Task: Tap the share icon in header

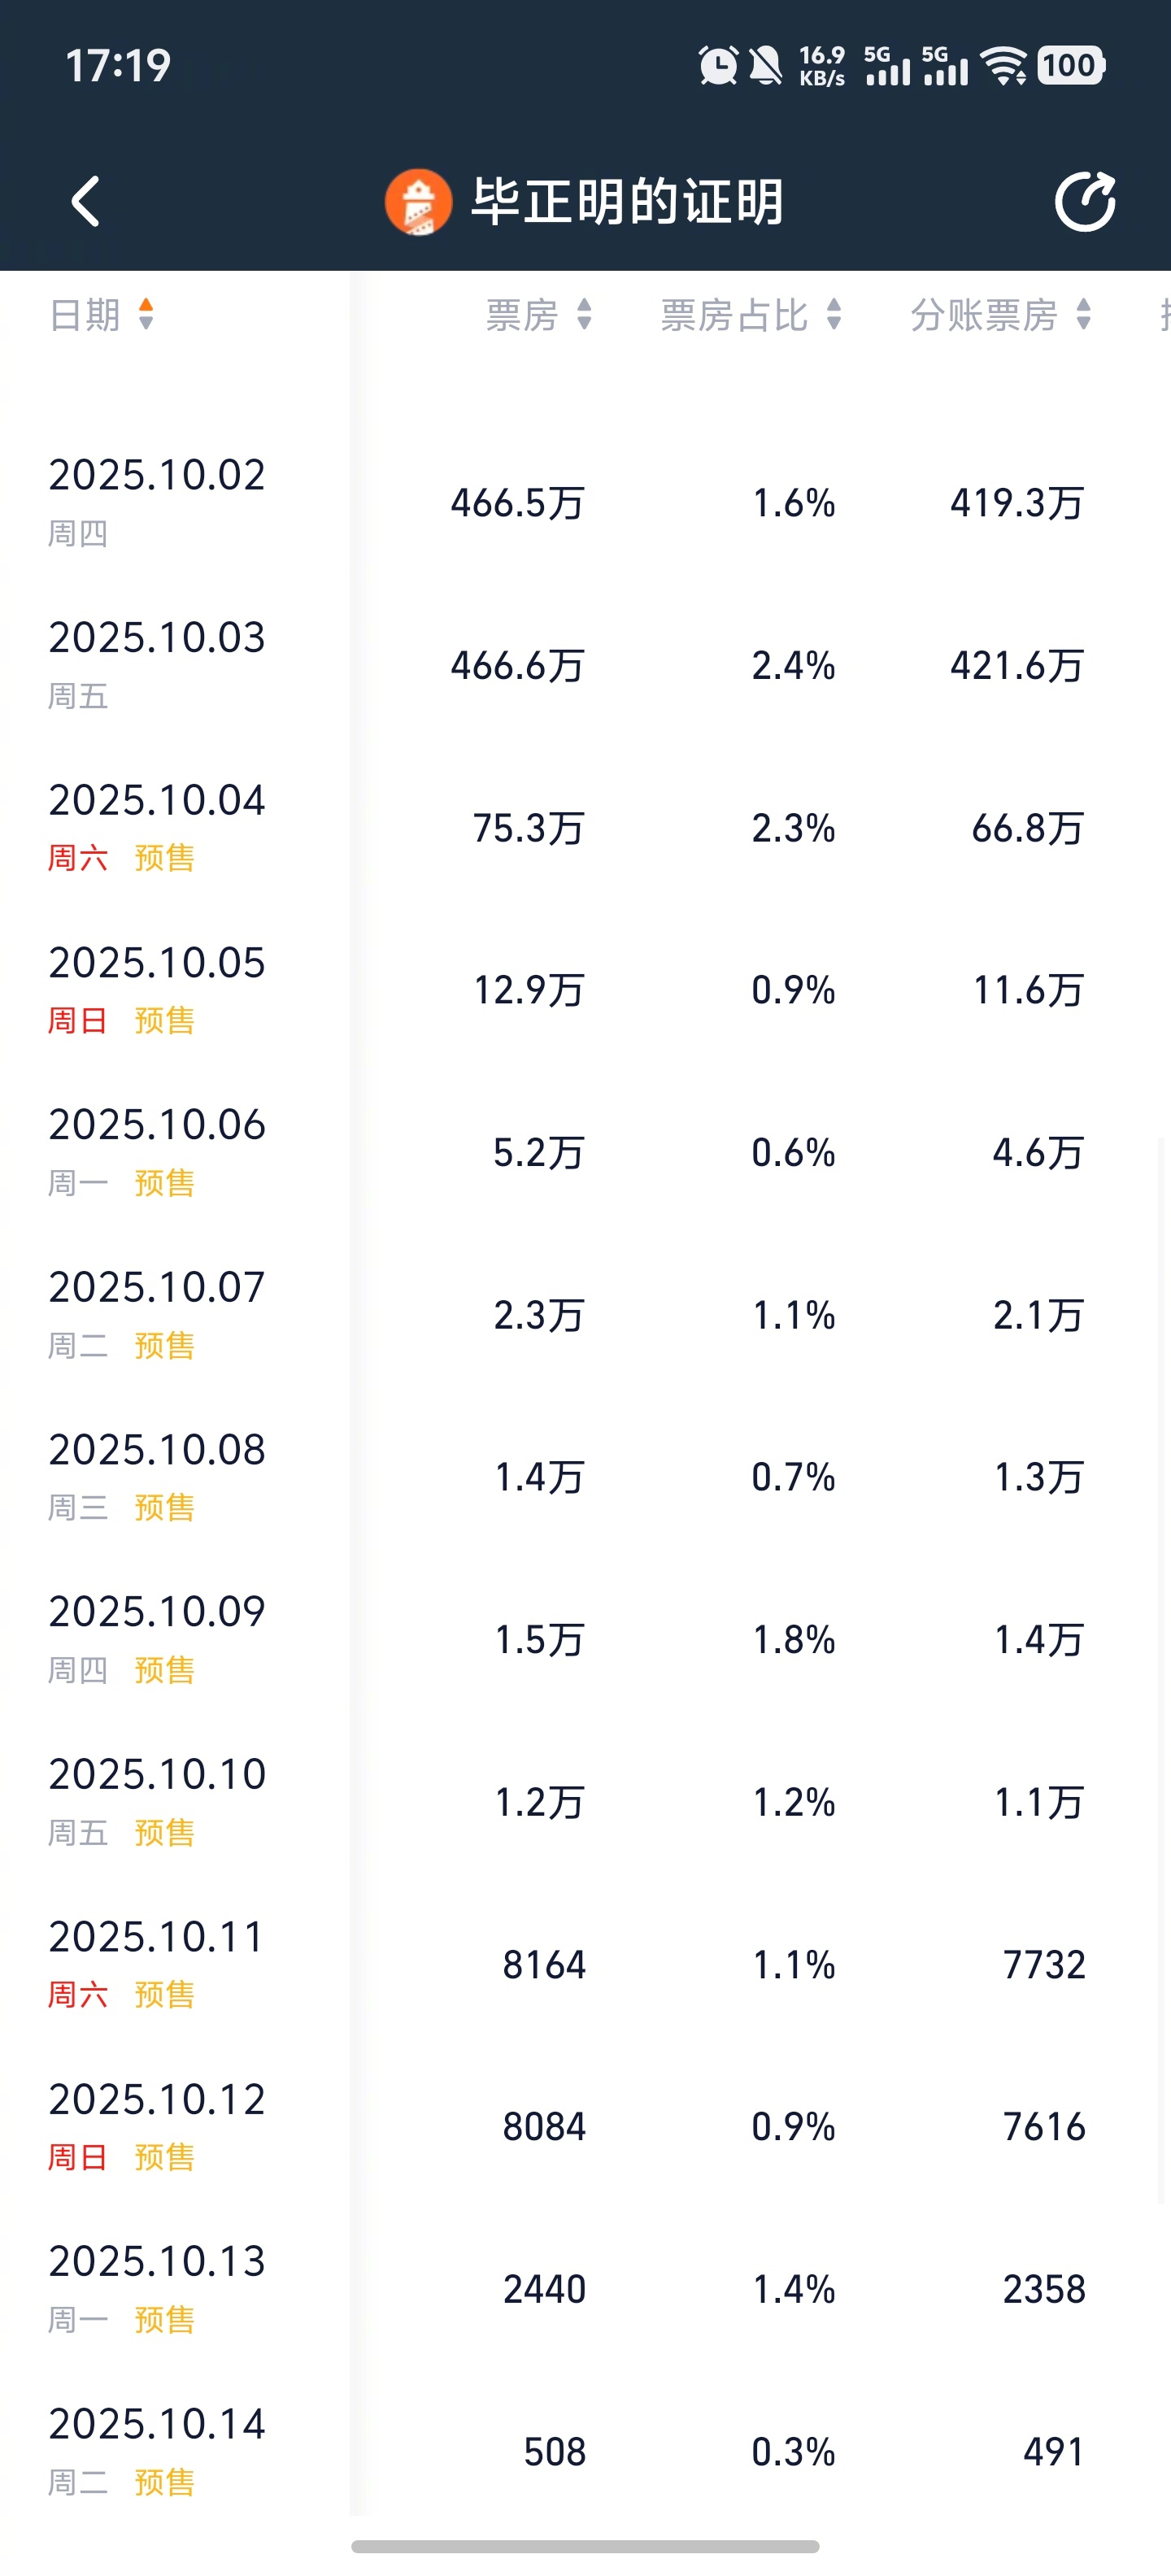Action: coord(1085,201)
